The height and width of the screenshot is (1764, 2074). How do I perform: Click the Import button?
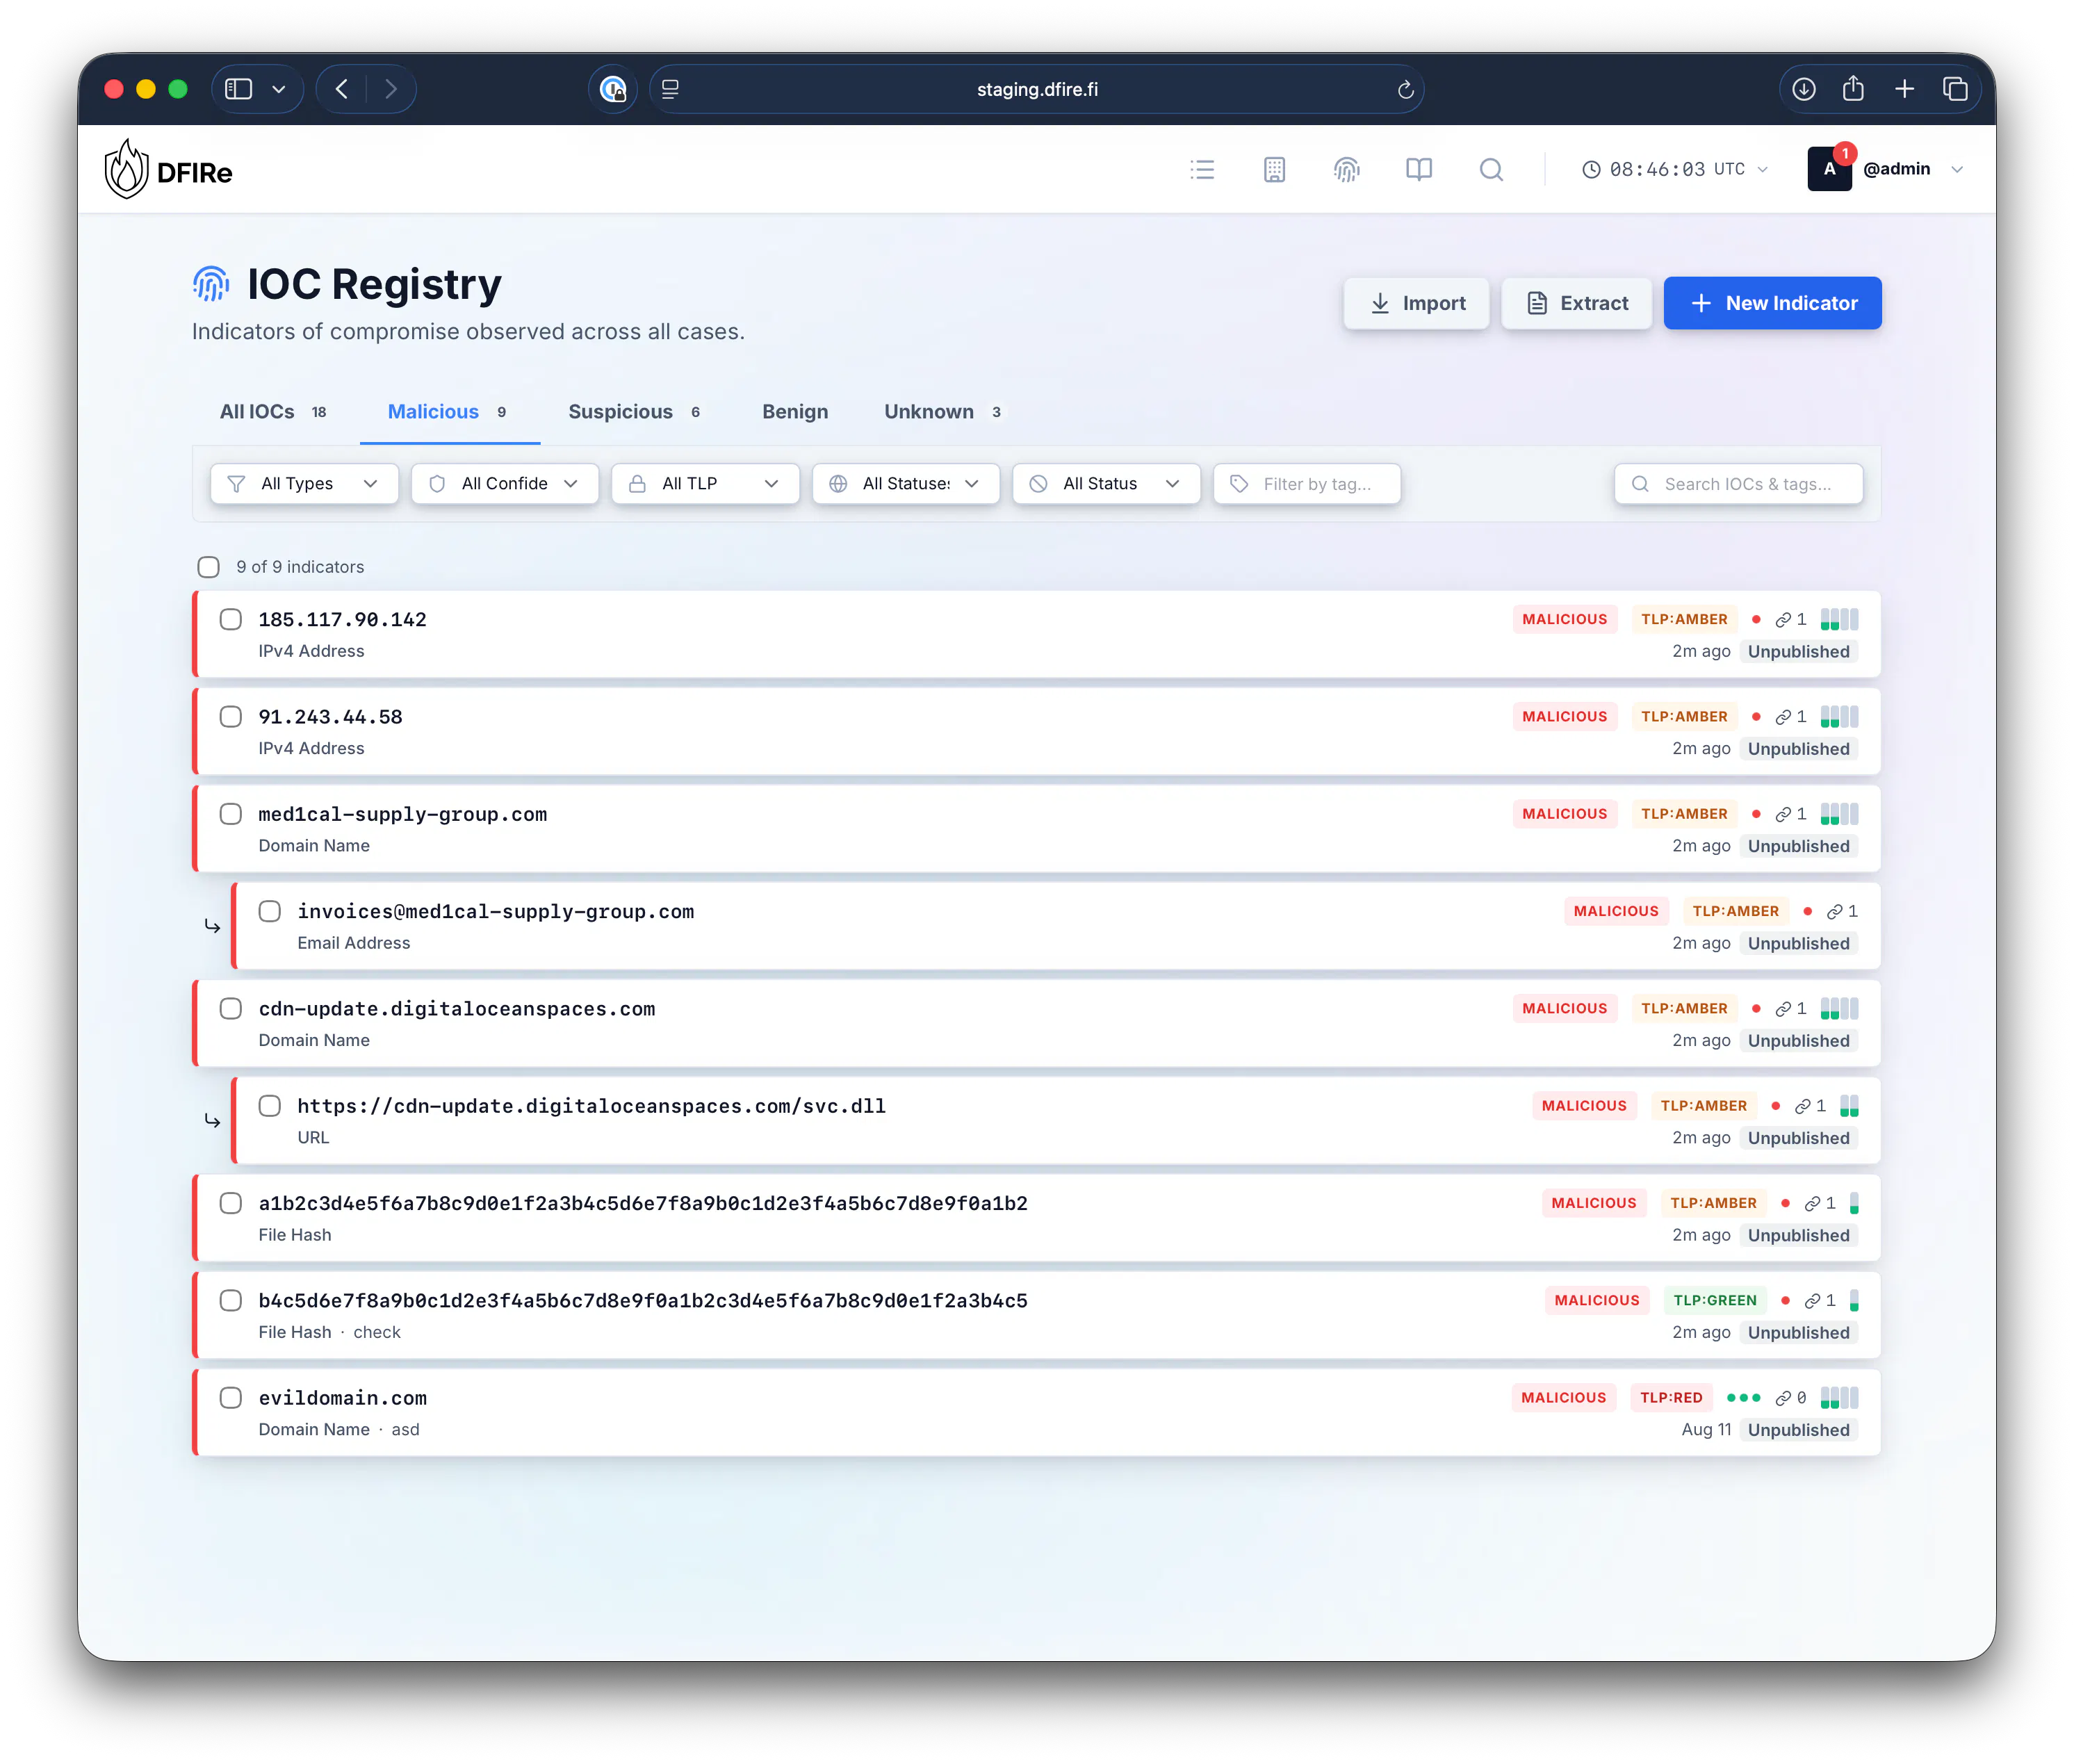tap(1417, 303)
